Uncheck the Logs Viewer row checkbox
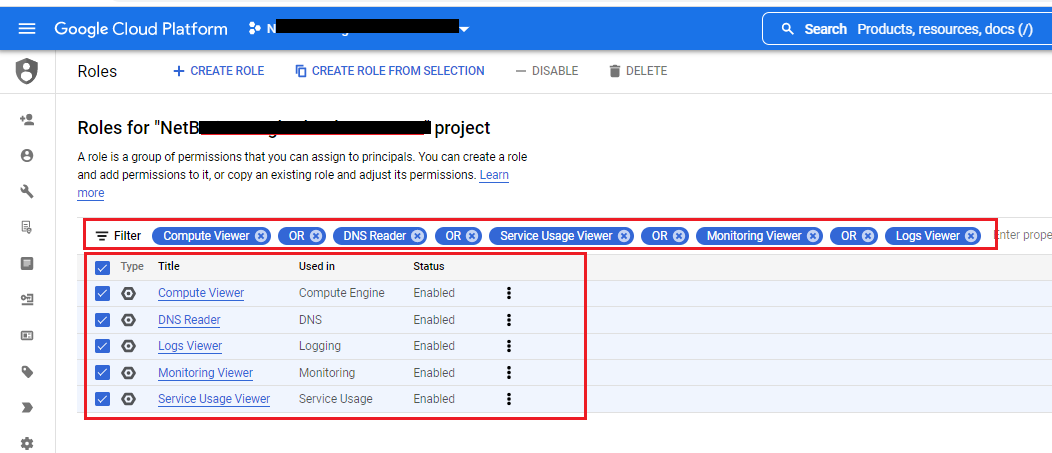The image size is (1052, 453). (103, 346)
